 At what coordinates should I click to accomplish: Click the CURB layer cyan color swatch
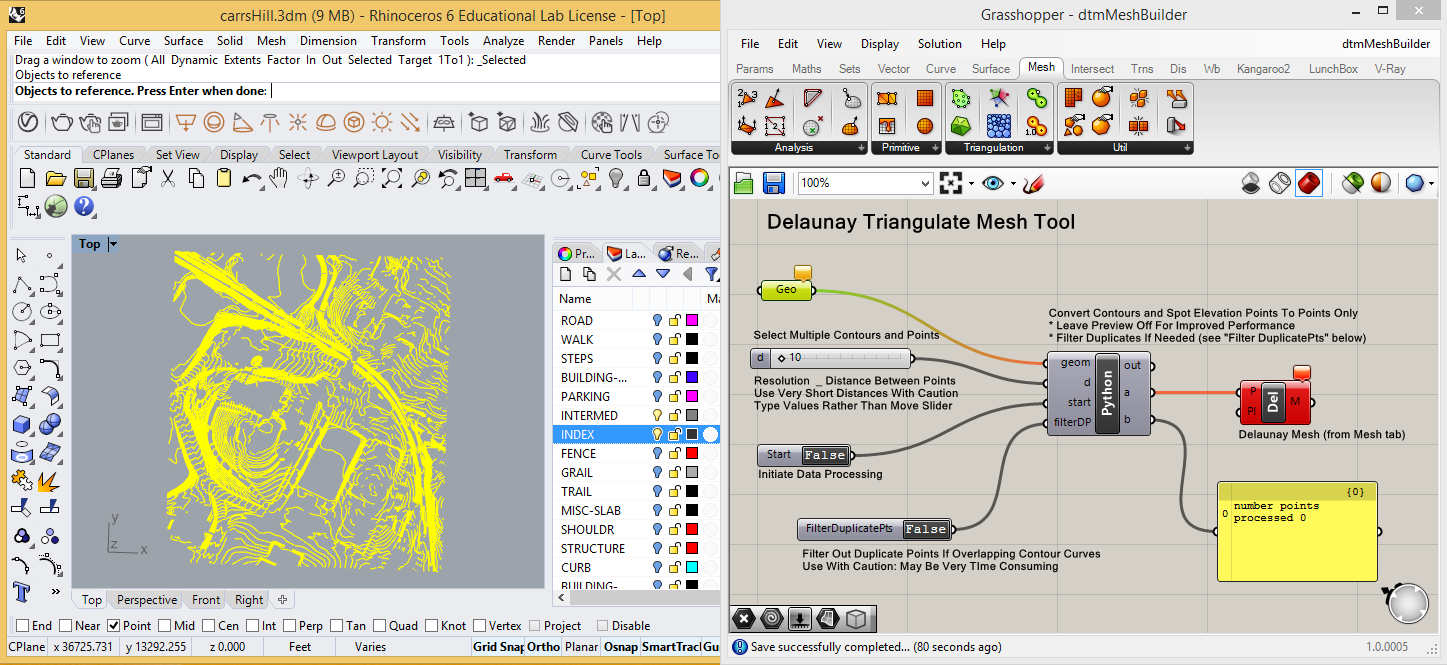[691, 567]
